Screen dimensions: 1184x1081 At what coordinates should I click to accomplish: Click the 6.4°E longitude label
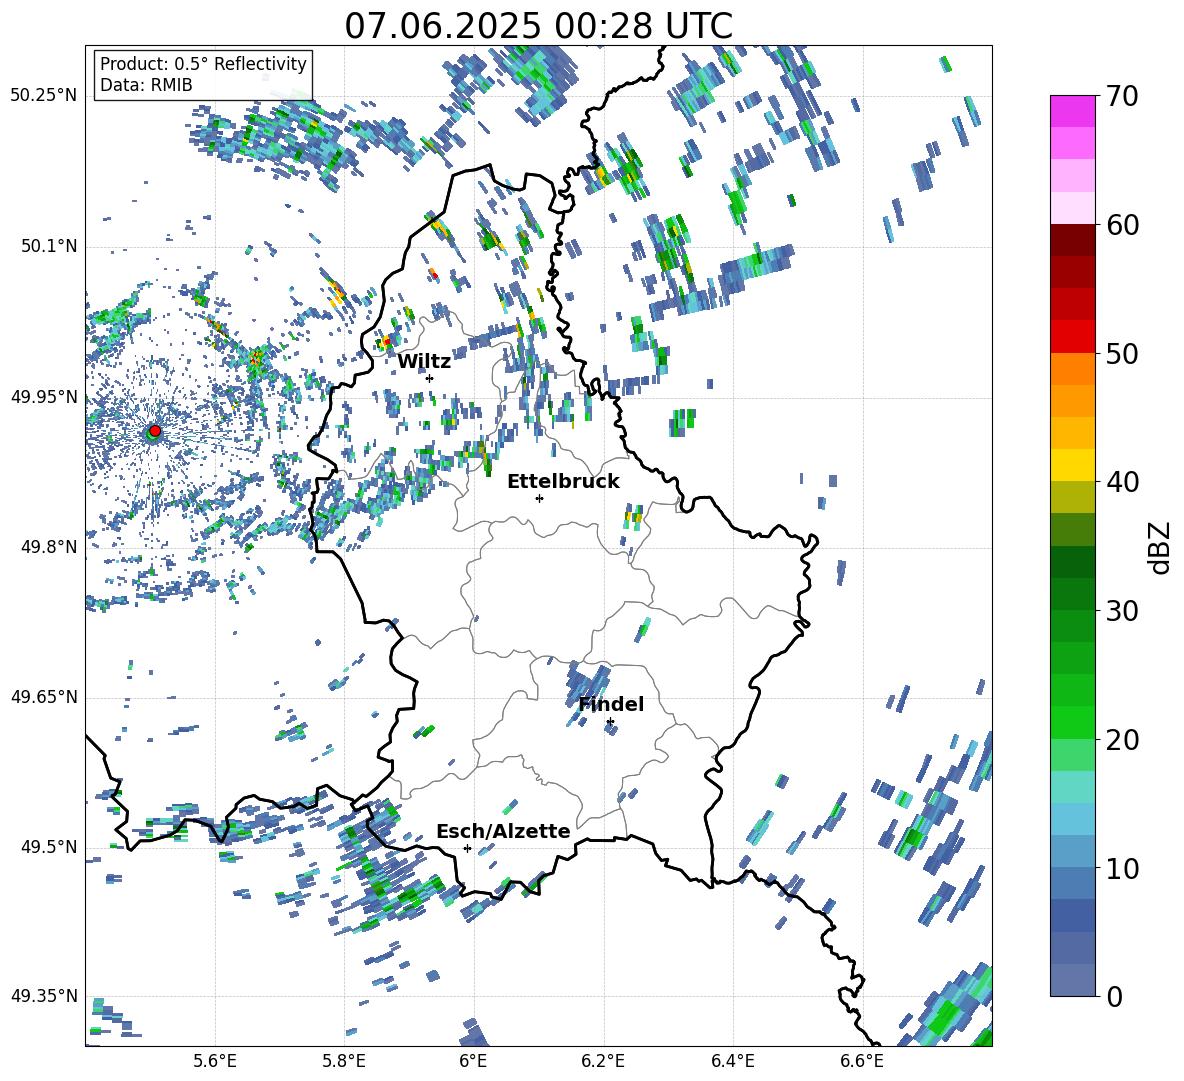pos(732,1061)
